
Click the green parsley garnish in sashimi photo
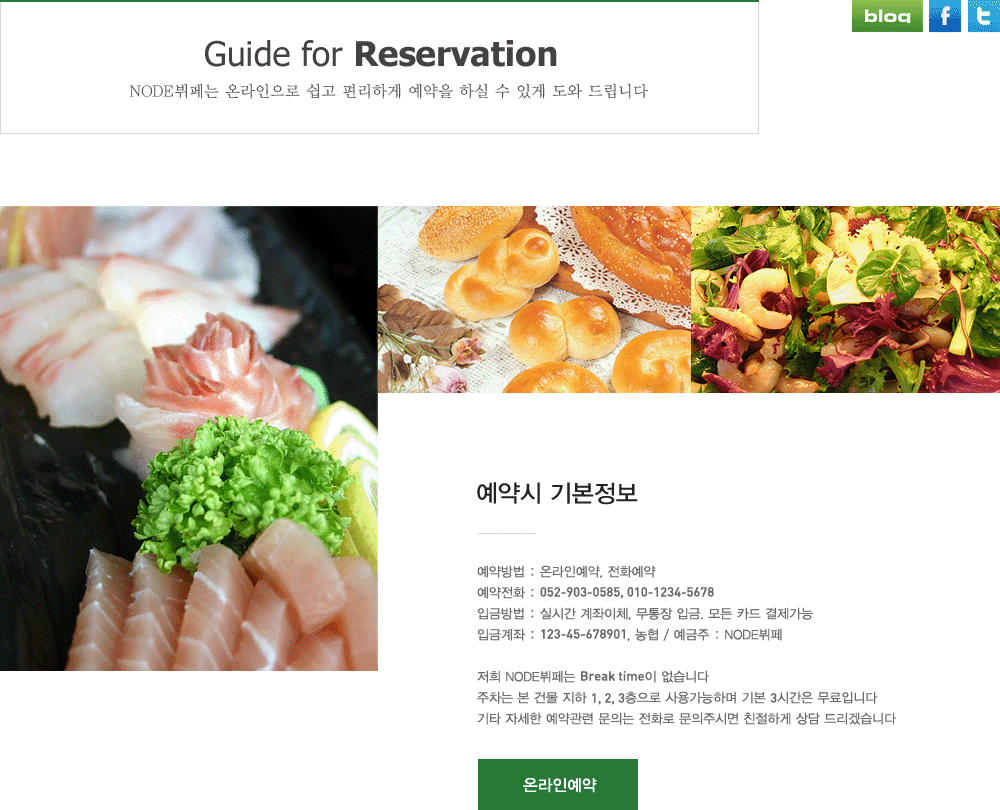(x=242, y=491)
